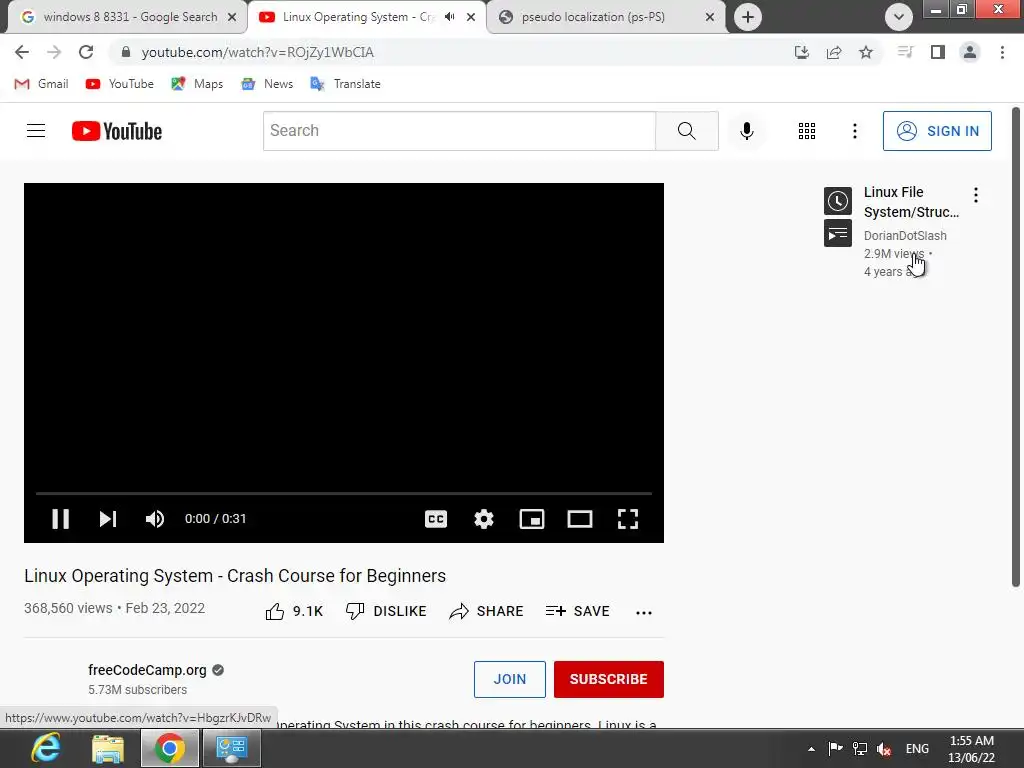Image resolution: width=1024 pixels, height=768 pixels.
Task: Switch to windows 8 8331 Google Search tab
Action: pyautogui.click(x=129, y=17)
